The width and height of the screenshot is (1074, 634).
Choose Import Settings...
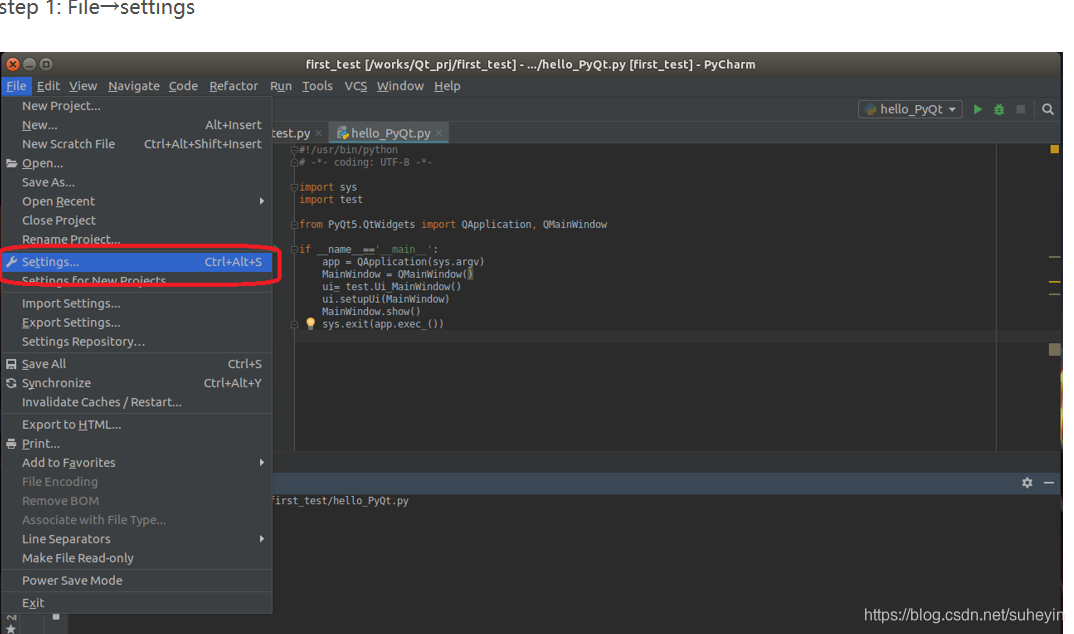coord(137,303)
